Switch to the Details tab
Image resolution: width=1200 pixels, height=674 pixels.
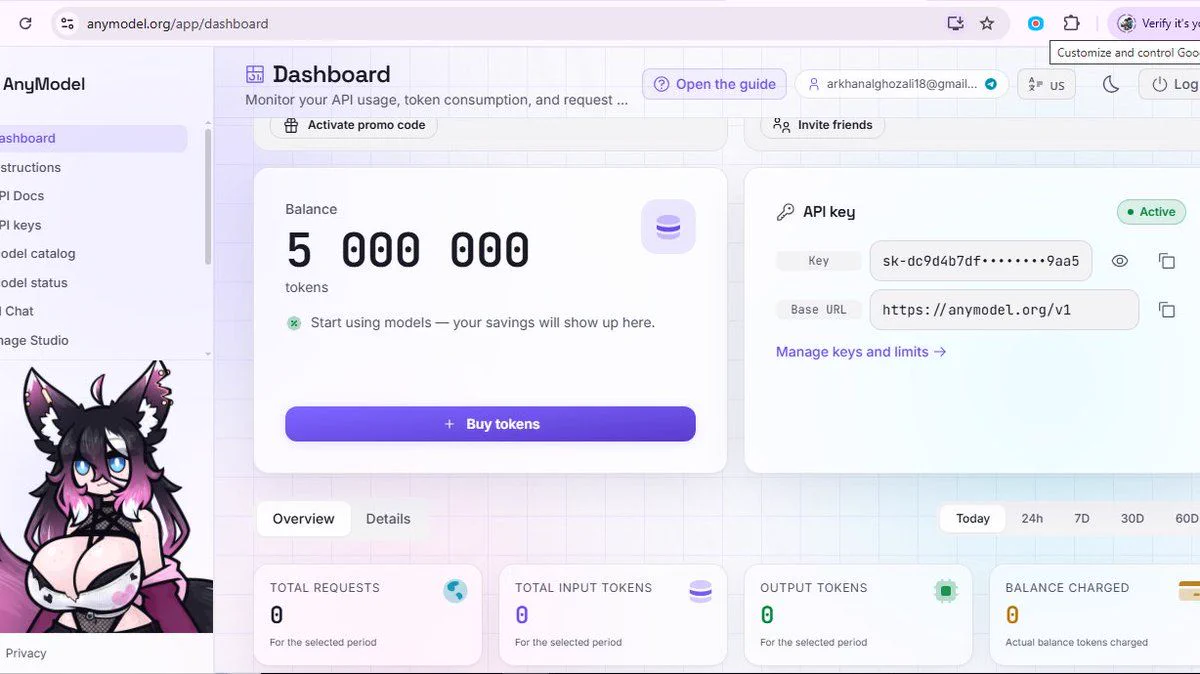pos(388,519)
